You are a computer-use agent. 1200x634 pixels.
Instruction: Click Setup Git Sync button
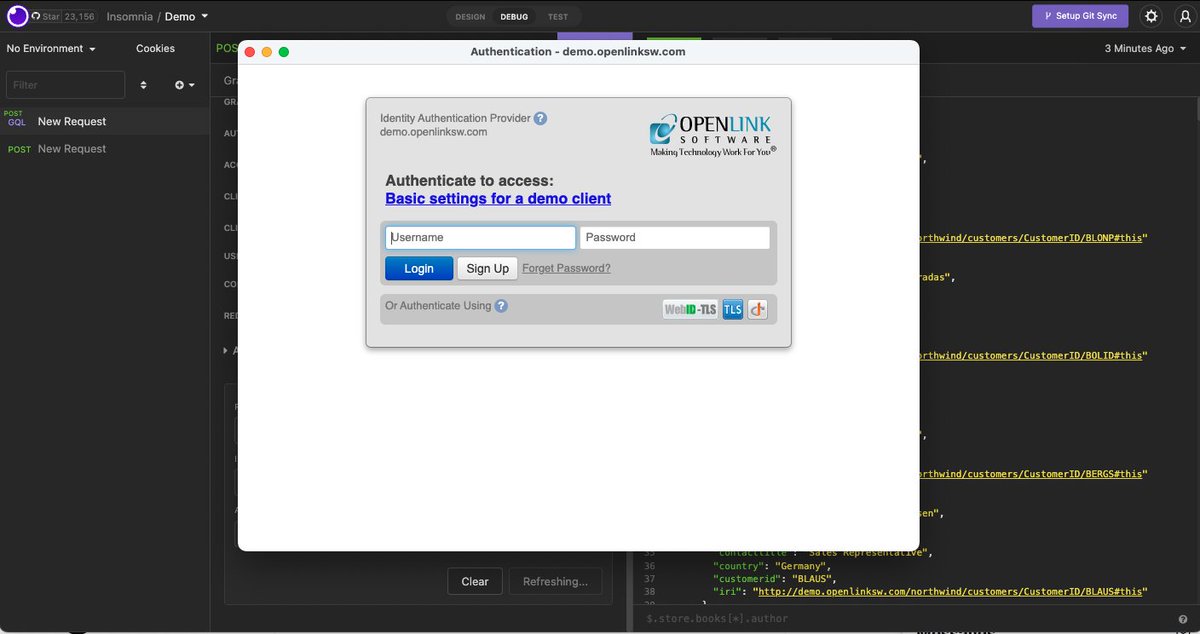(x=1080, y=16)
